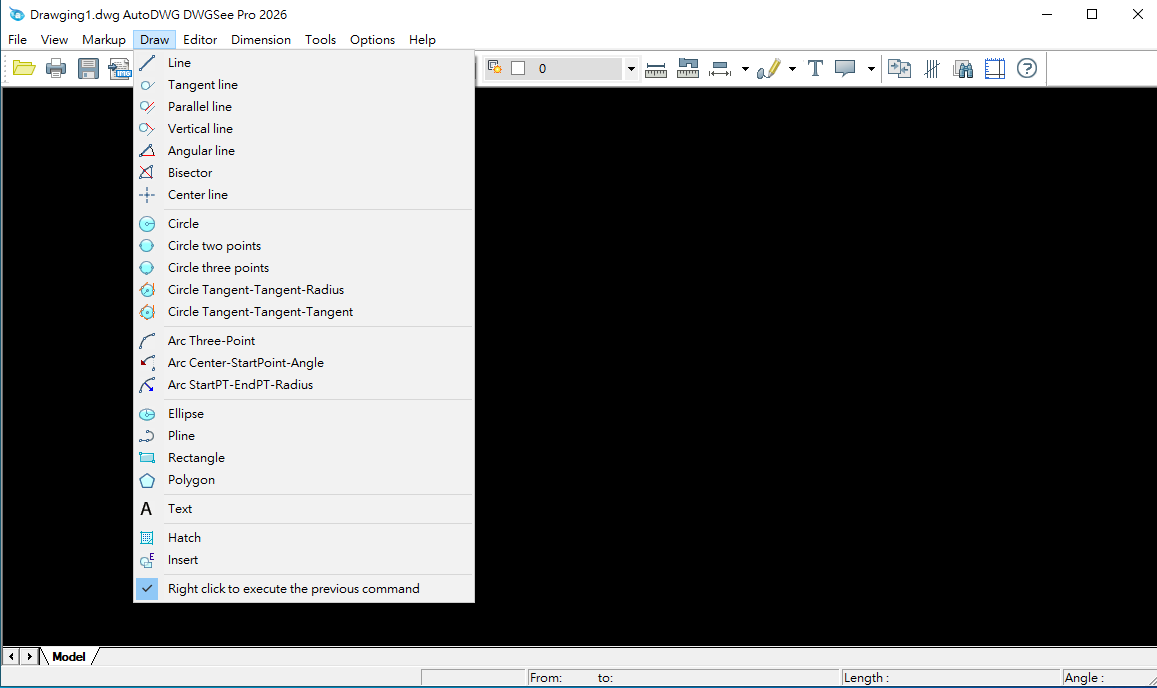The height and width of the screenshot is (688, 1157).
Task: Select the Text markup T icon
Action: pos(815,68)
